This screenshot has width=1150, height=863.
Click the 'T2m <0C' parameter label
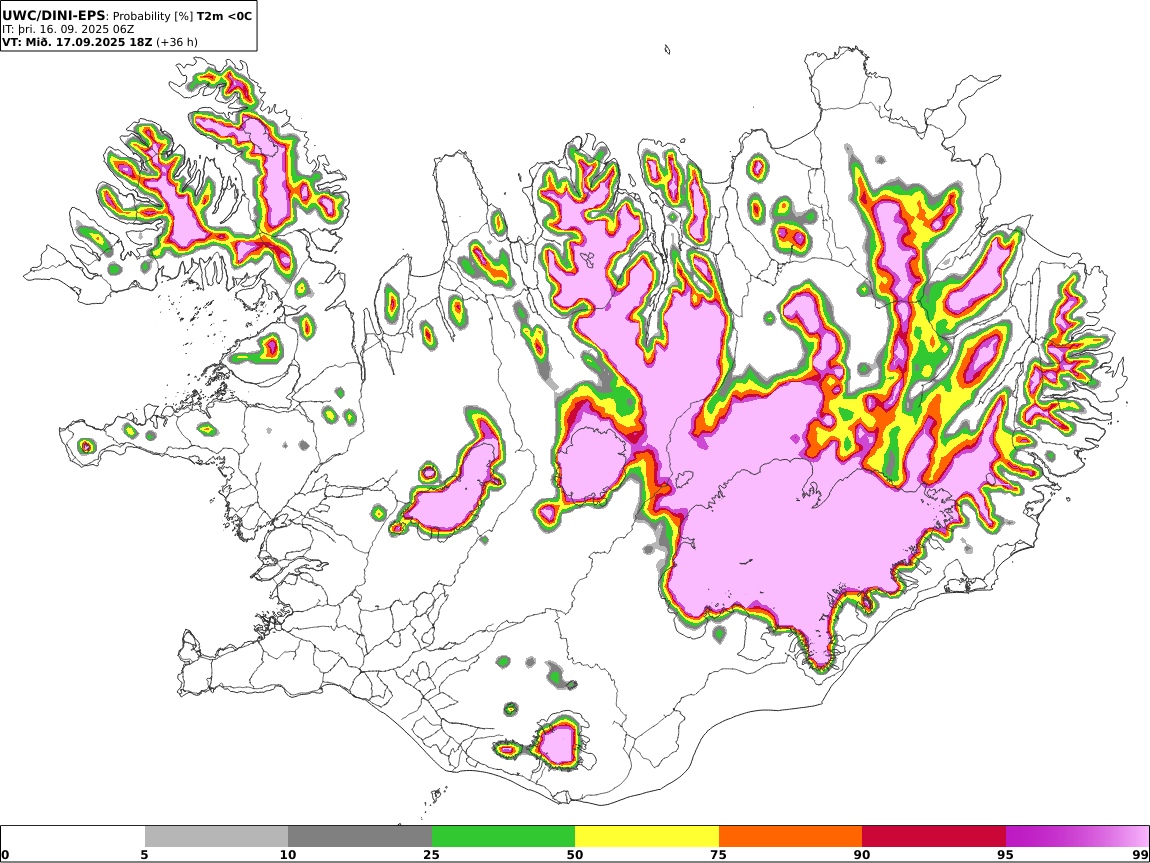pos(224,16)
